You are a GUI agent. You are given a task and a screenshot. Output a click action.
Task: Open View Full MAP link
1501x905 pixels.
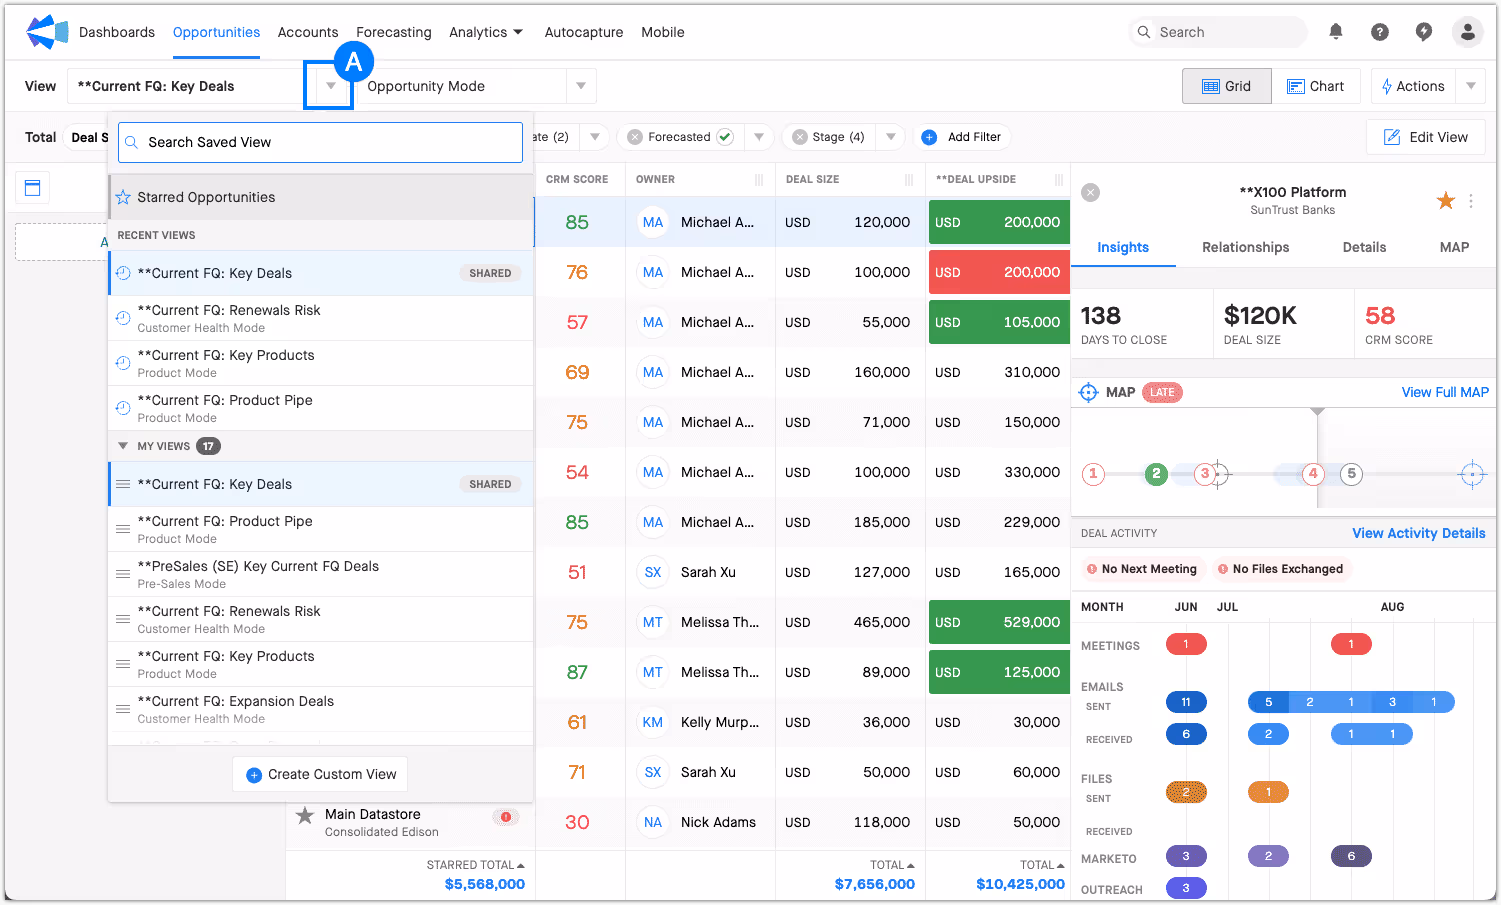click(x=1445, y=392)
